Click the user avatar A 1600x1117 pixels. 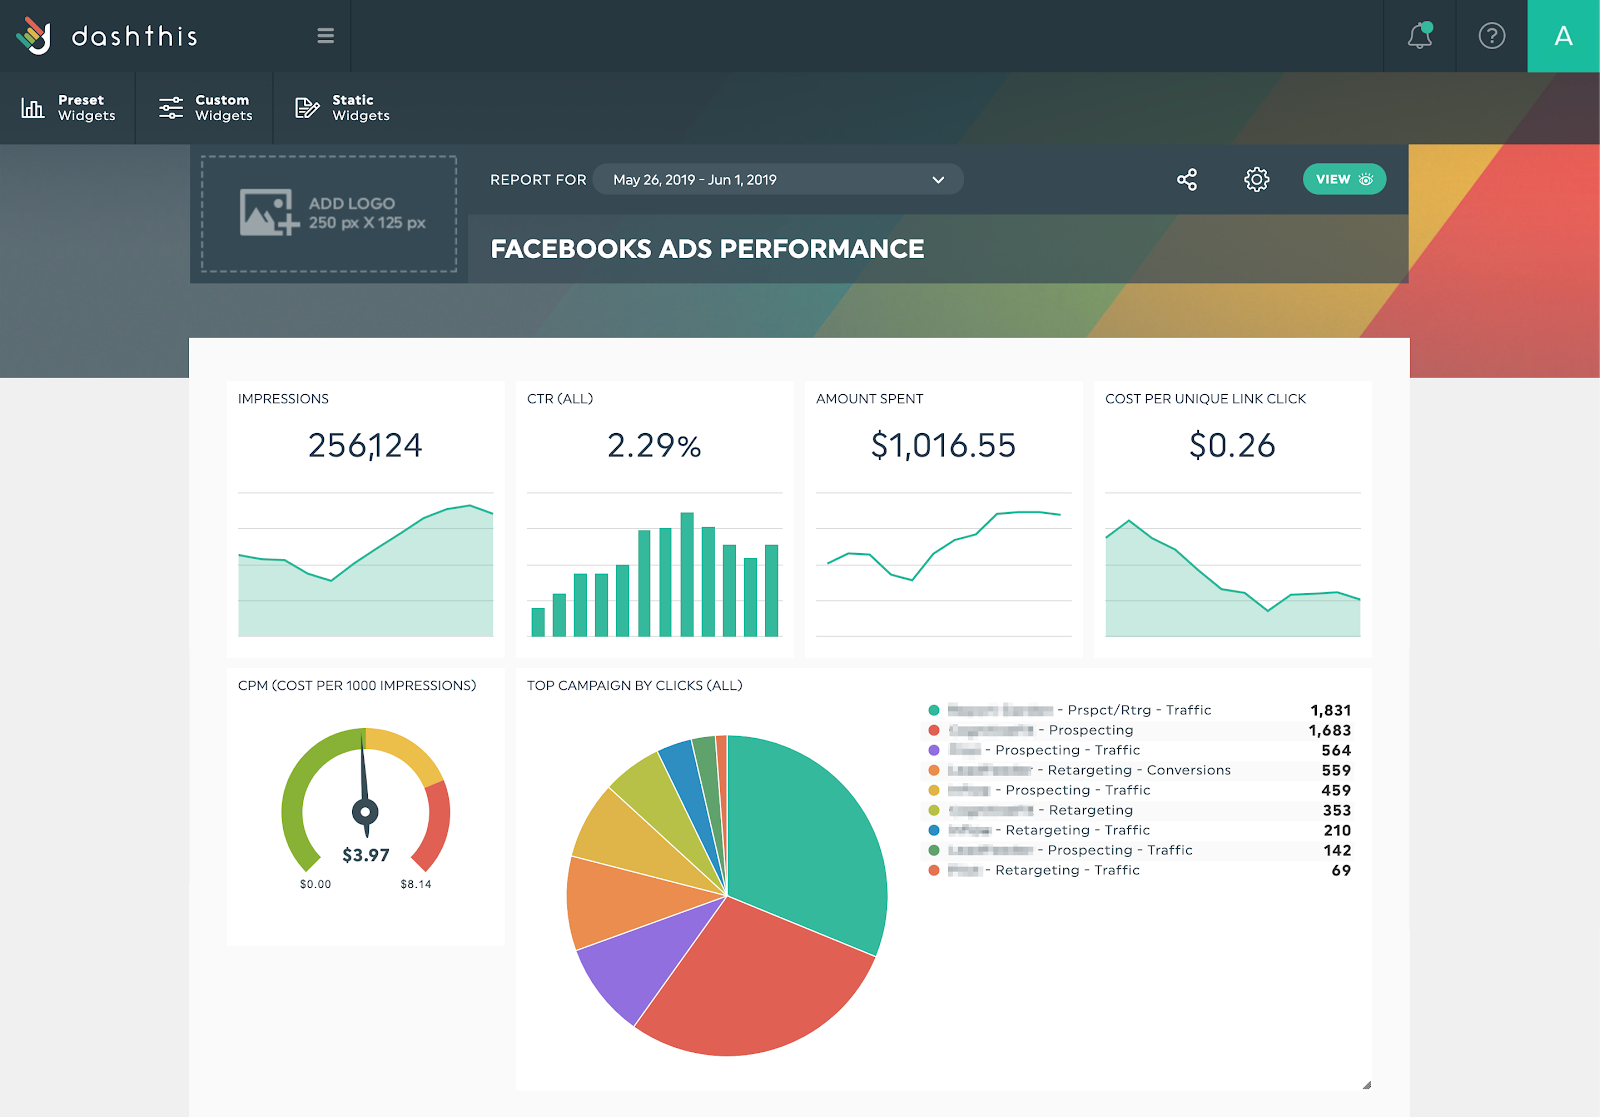[1563, 36]
